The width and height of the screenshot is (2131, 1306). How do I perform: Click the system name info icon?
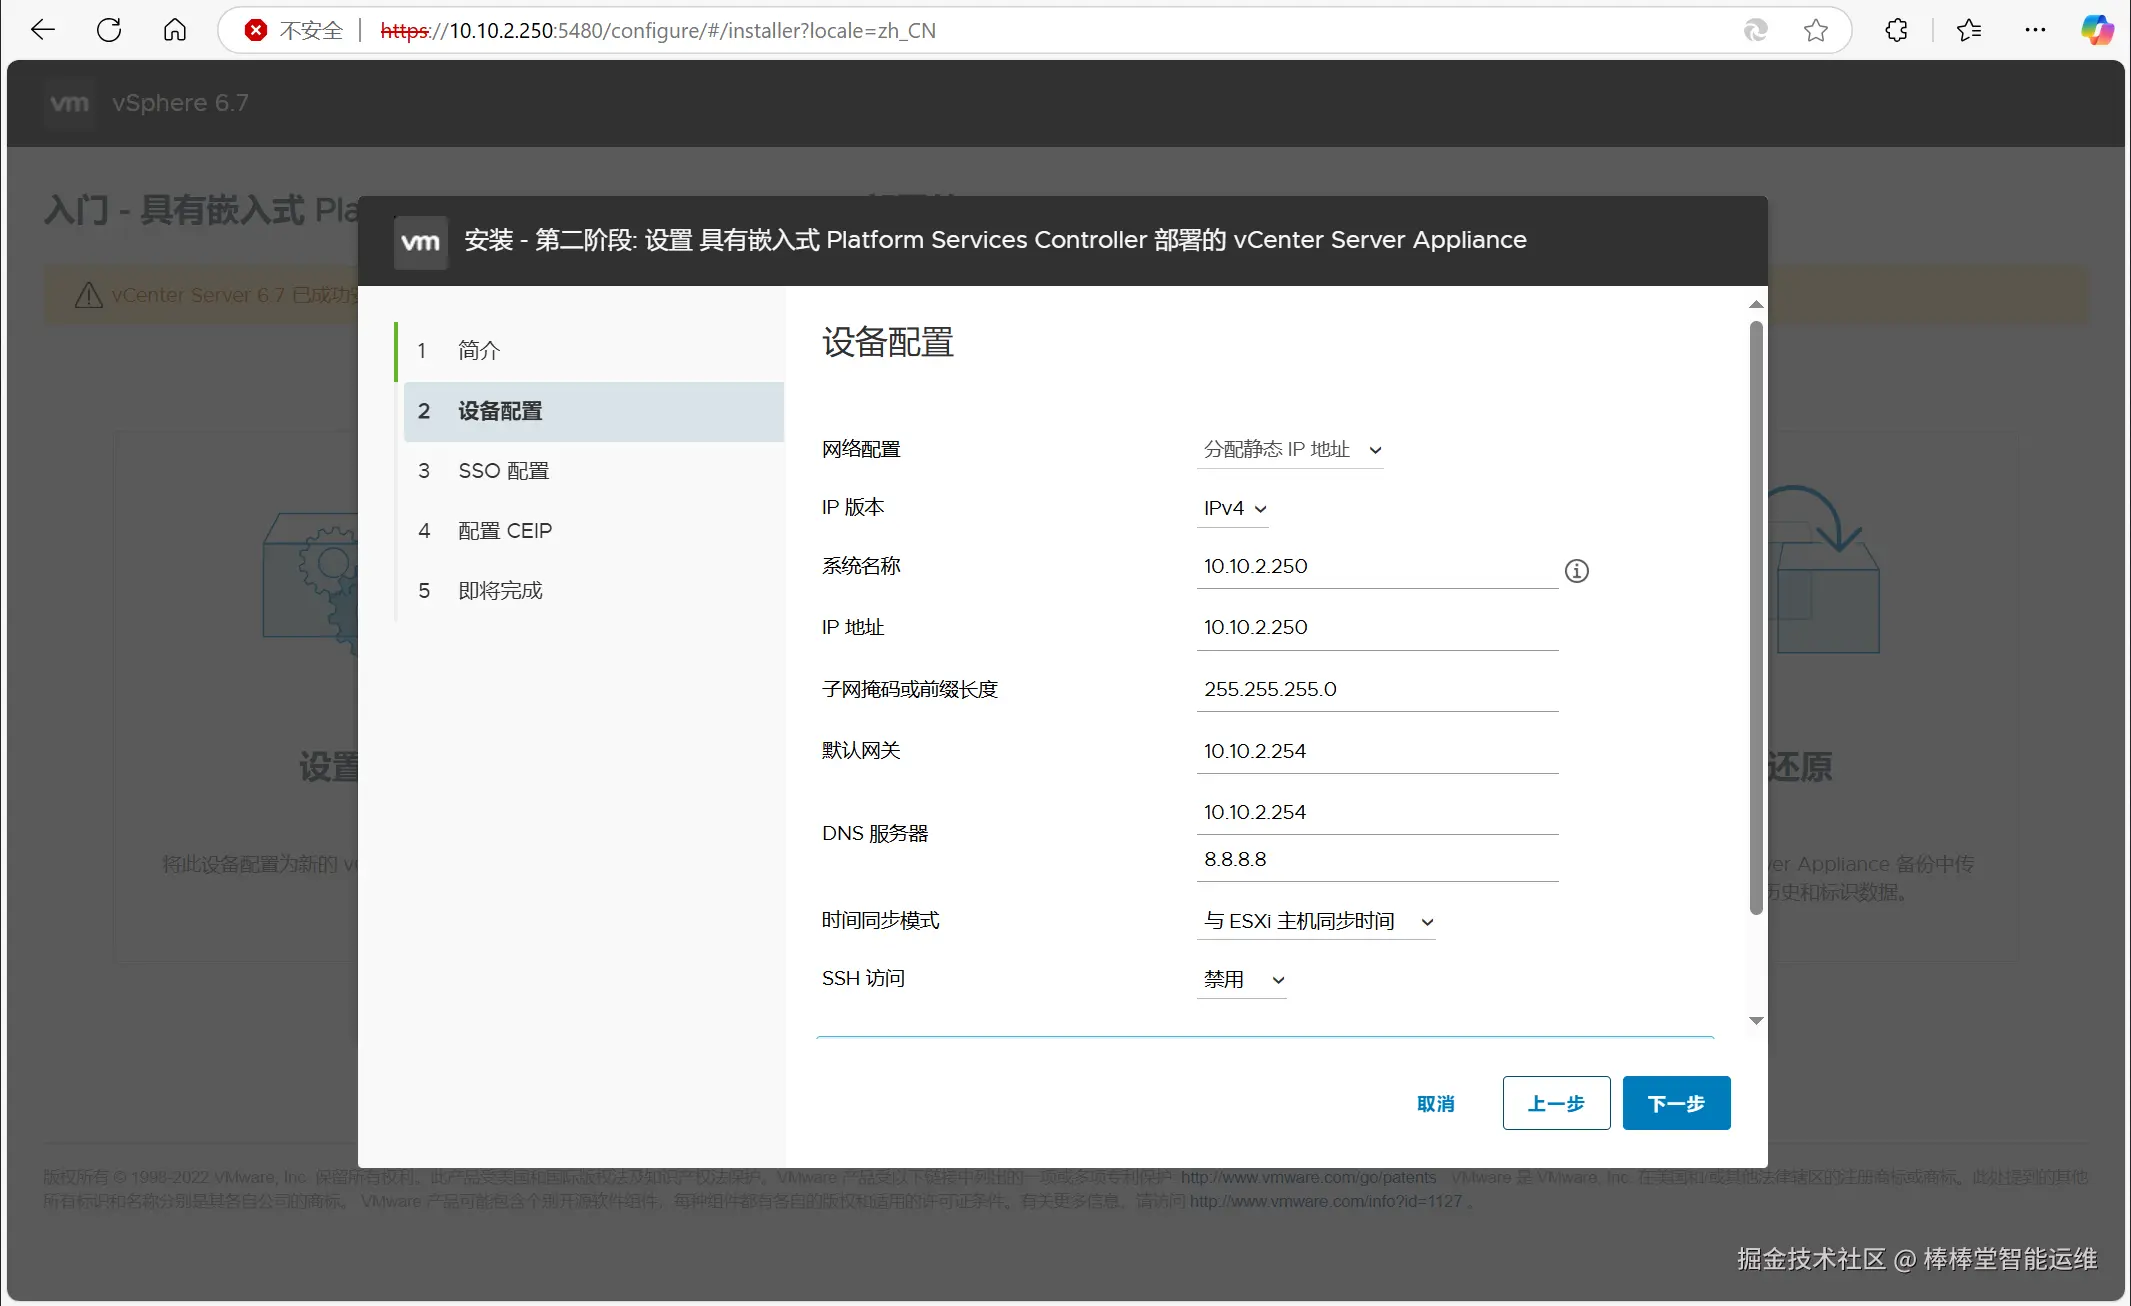tap(1576, 571)
